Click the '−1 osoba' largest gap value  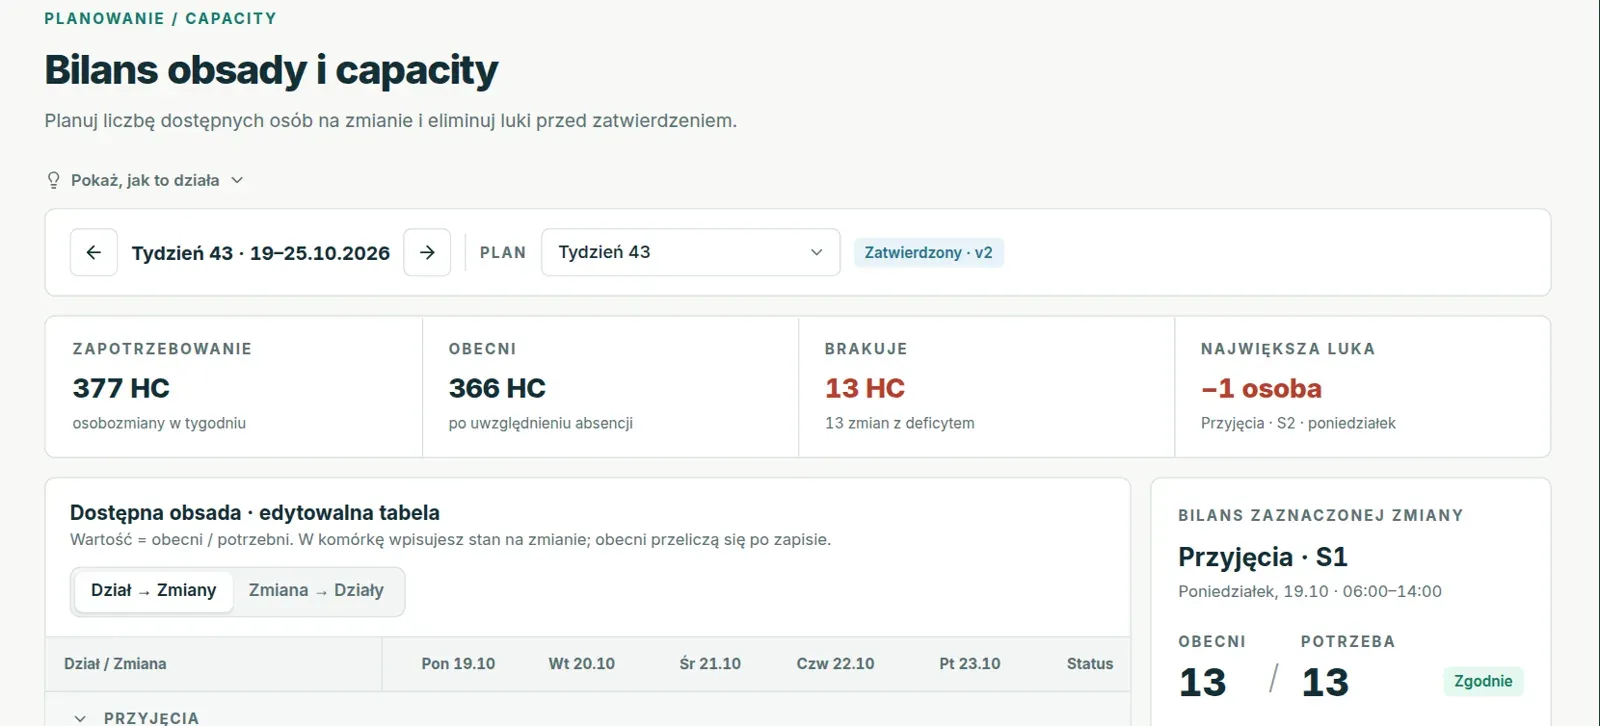(1261, 388)
